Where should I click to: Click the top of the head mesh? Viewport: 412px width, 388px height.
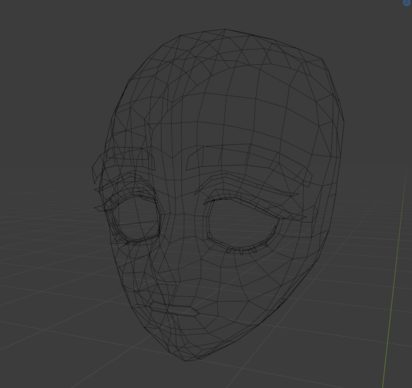224,31
